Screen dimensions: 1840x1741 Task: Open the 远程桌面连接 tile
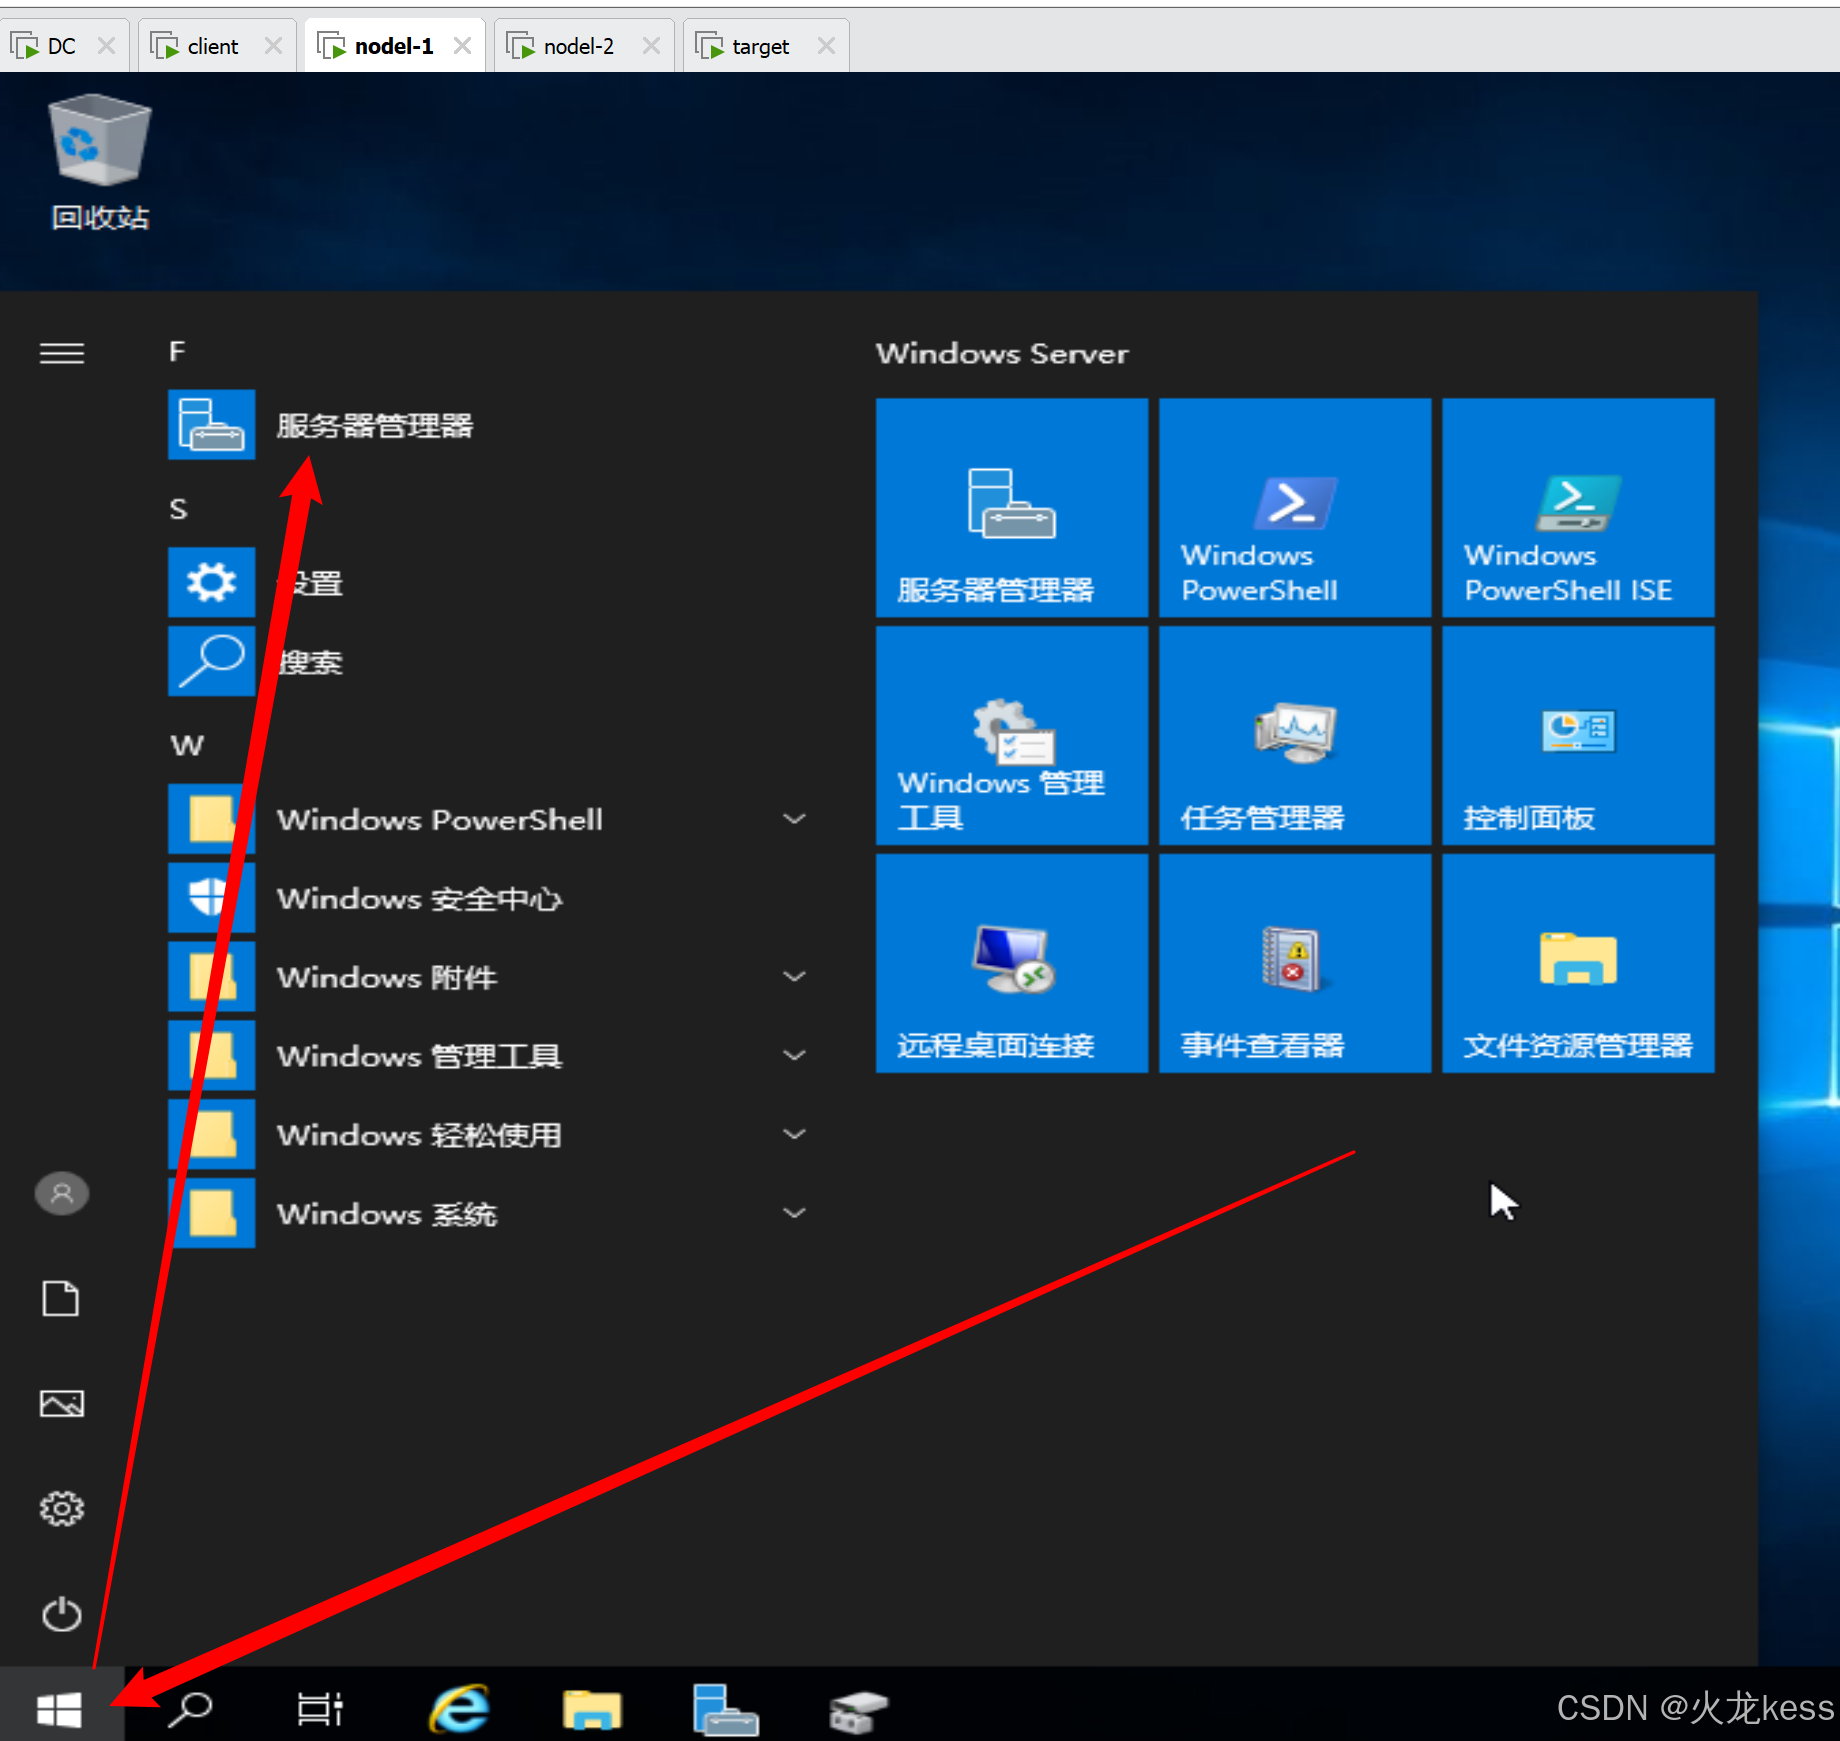click(x=1012, y=963)
